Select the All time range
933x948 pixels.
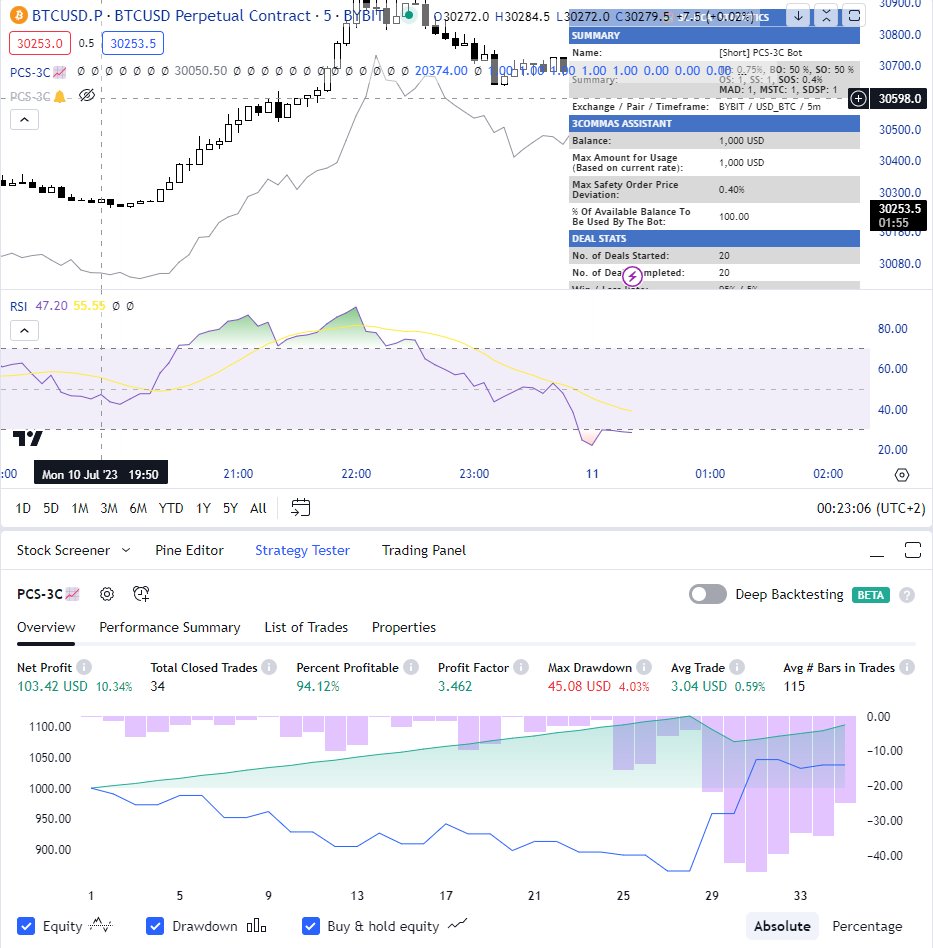(x=258, y=508)
